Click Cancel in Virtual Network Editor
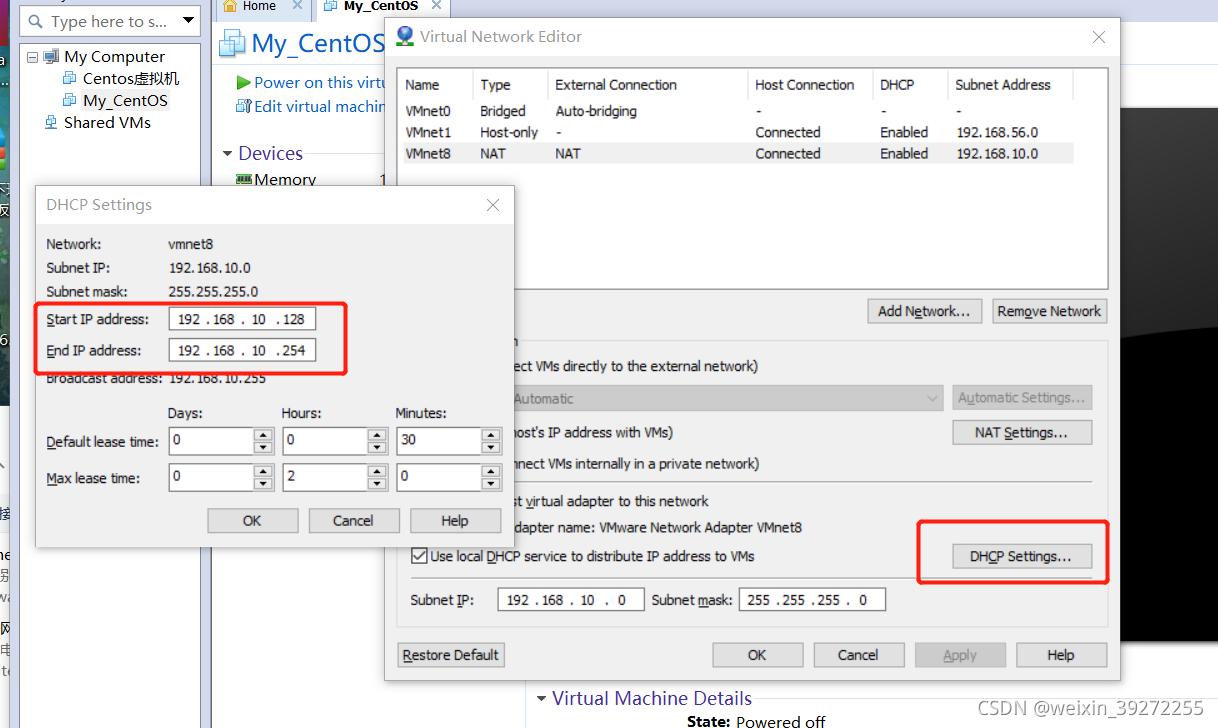The width and height of the screenshot is (1218, 728). pos(858,655)
